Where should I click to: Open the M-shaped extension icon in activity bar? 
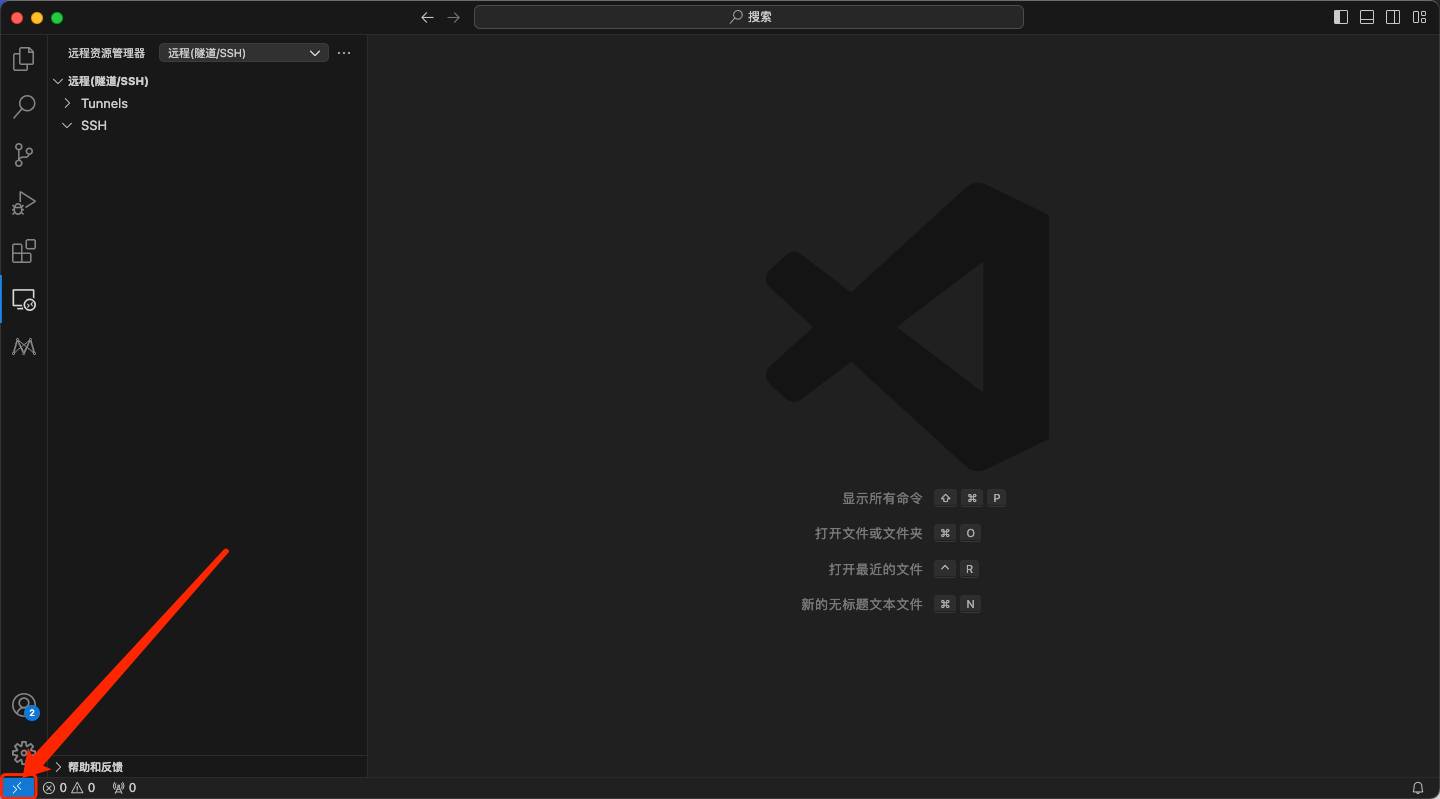point(24,347)
